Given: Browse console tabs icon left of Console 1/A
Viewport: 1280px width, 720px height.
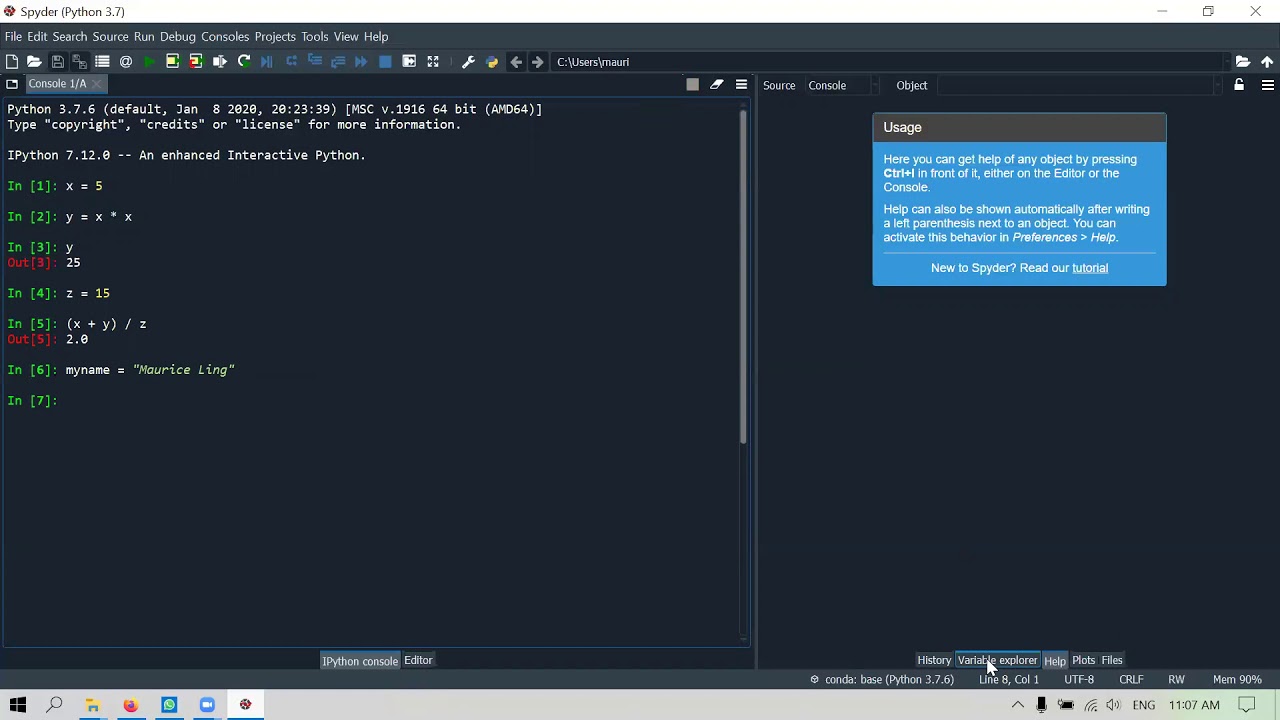Looking at the screenshot, I should click(x=12, y=84).
